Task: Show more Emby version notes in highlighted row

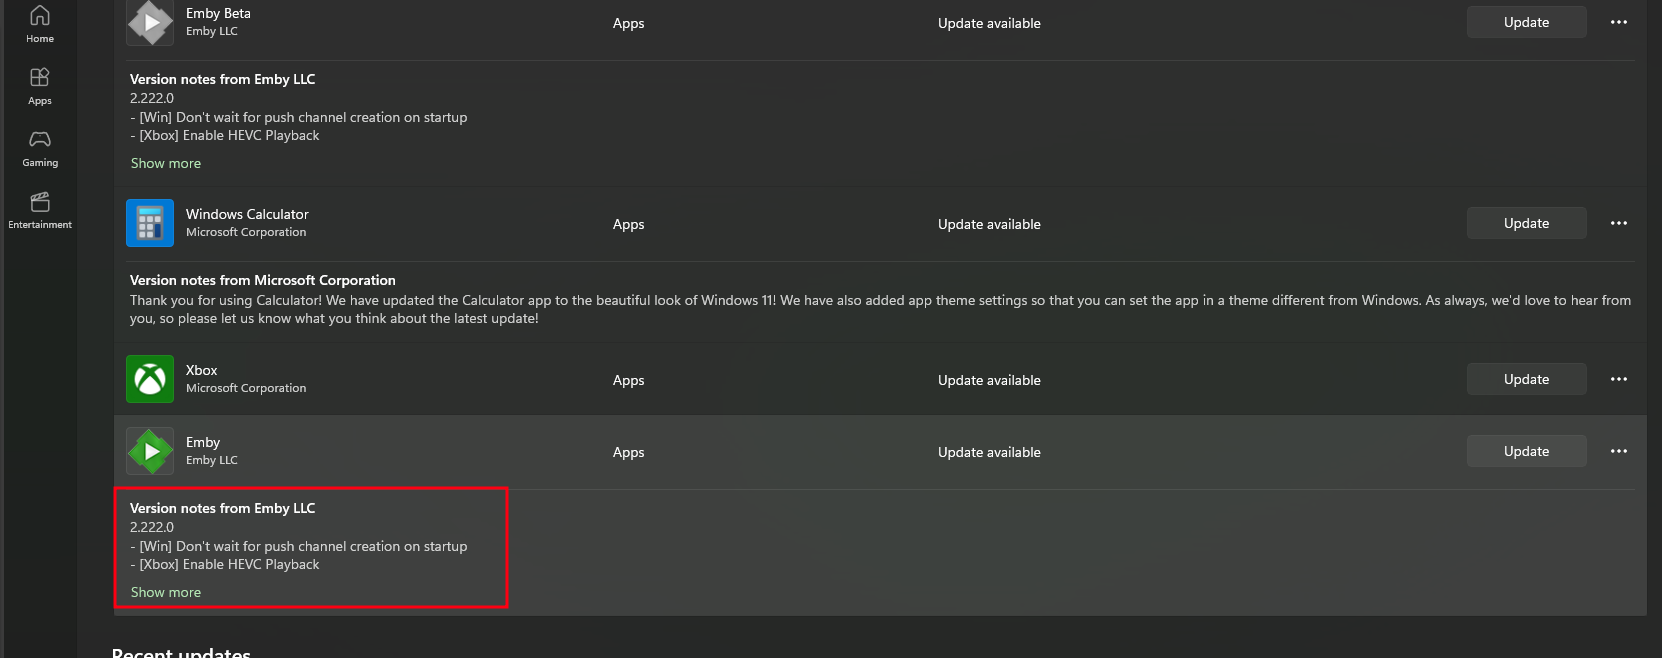Action: click(x=166, y=592)
